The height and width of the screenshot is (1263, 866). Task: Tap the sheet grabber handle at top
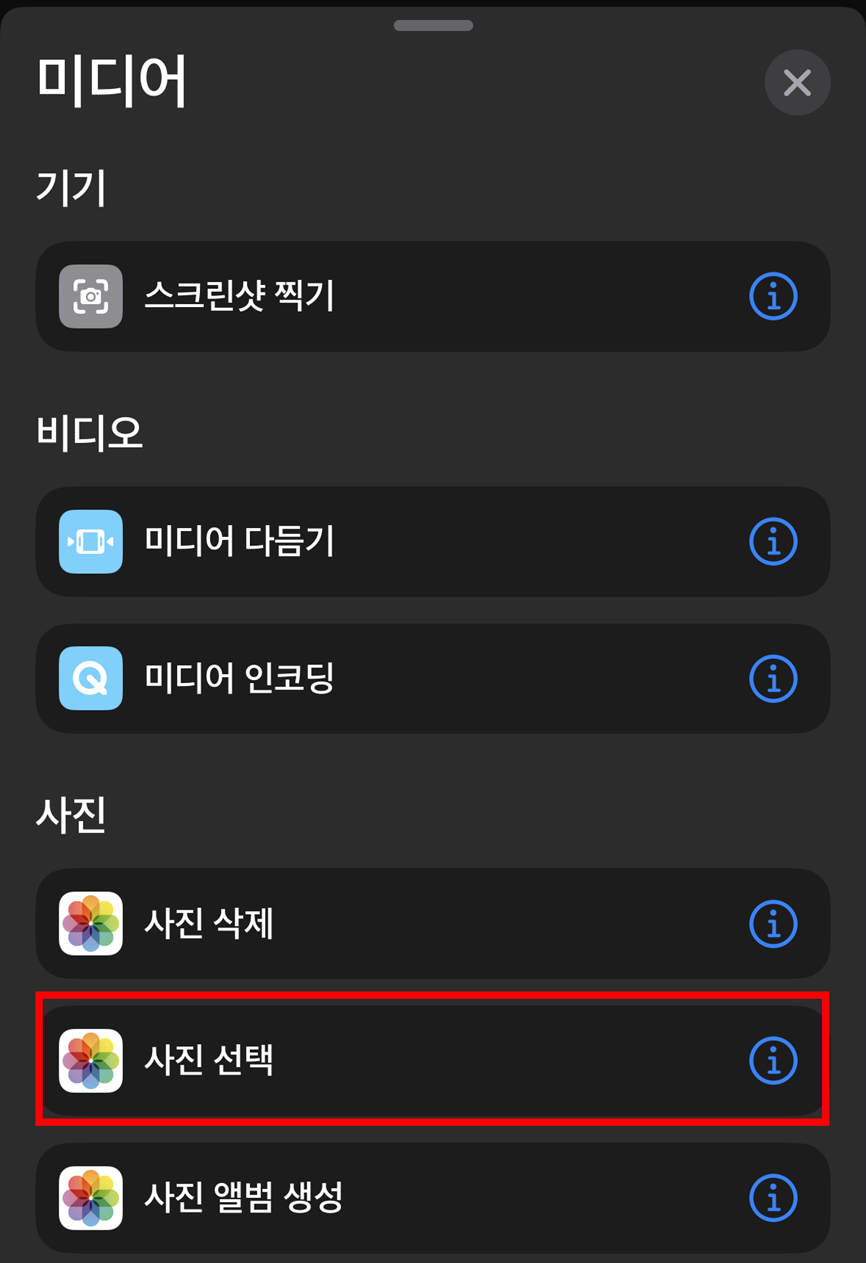(x=433, y=25)
